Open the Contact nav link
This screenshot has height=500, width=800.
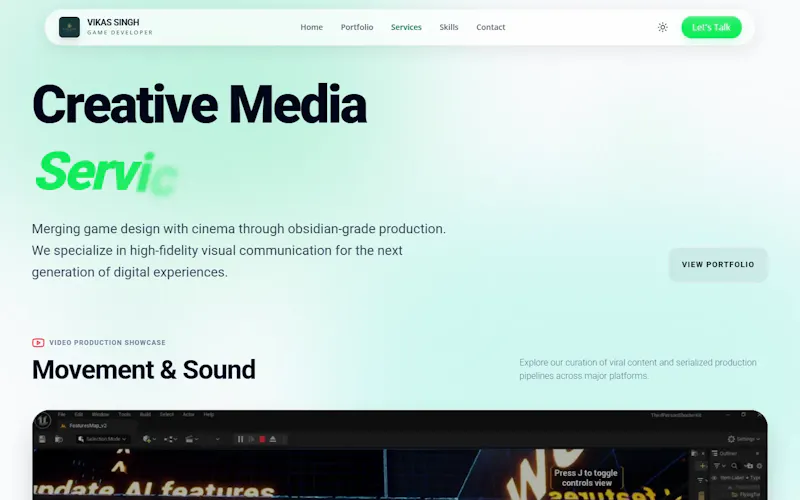(490, 27)
